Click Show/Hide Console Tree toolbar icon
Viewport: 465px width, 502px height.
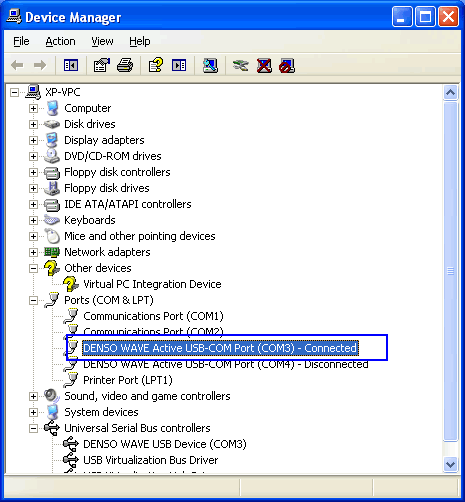tap(71, 65)
